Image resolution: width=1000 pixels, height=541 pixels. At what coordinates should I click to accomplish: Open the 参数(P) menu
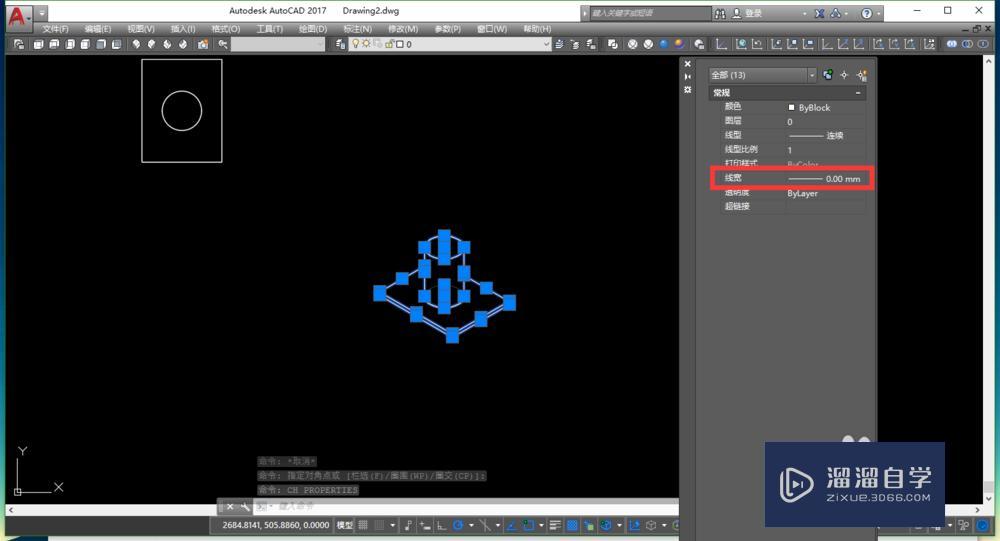(447, 29)
